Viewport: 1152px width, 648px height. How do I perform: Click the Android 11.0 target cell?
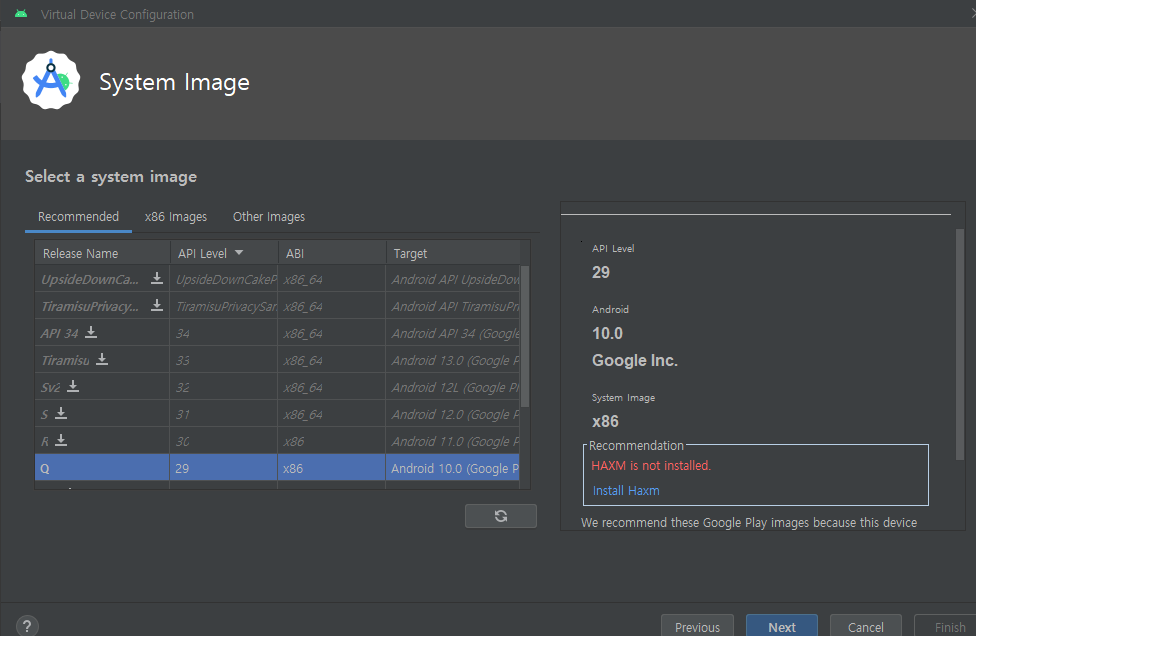[453, 442]
